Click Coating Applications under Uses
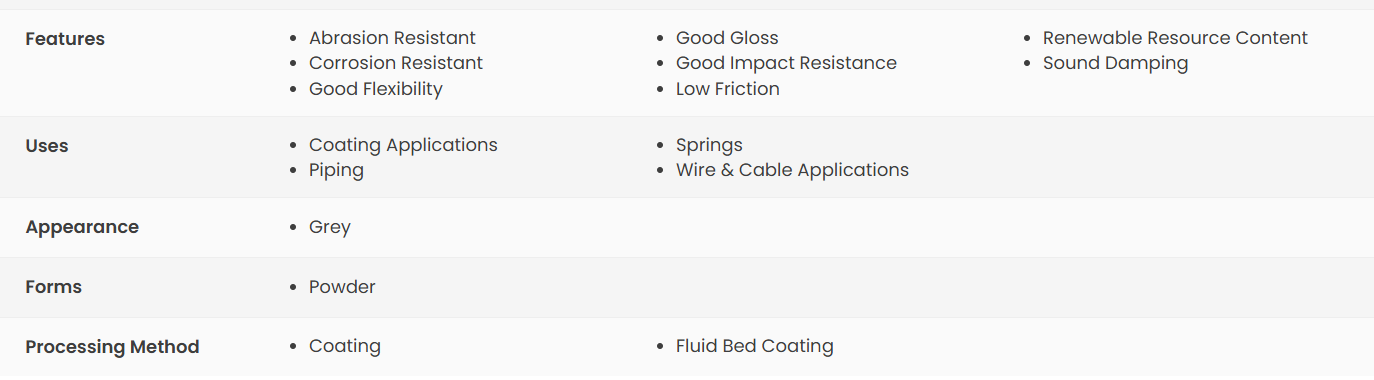 click(403, 145)
